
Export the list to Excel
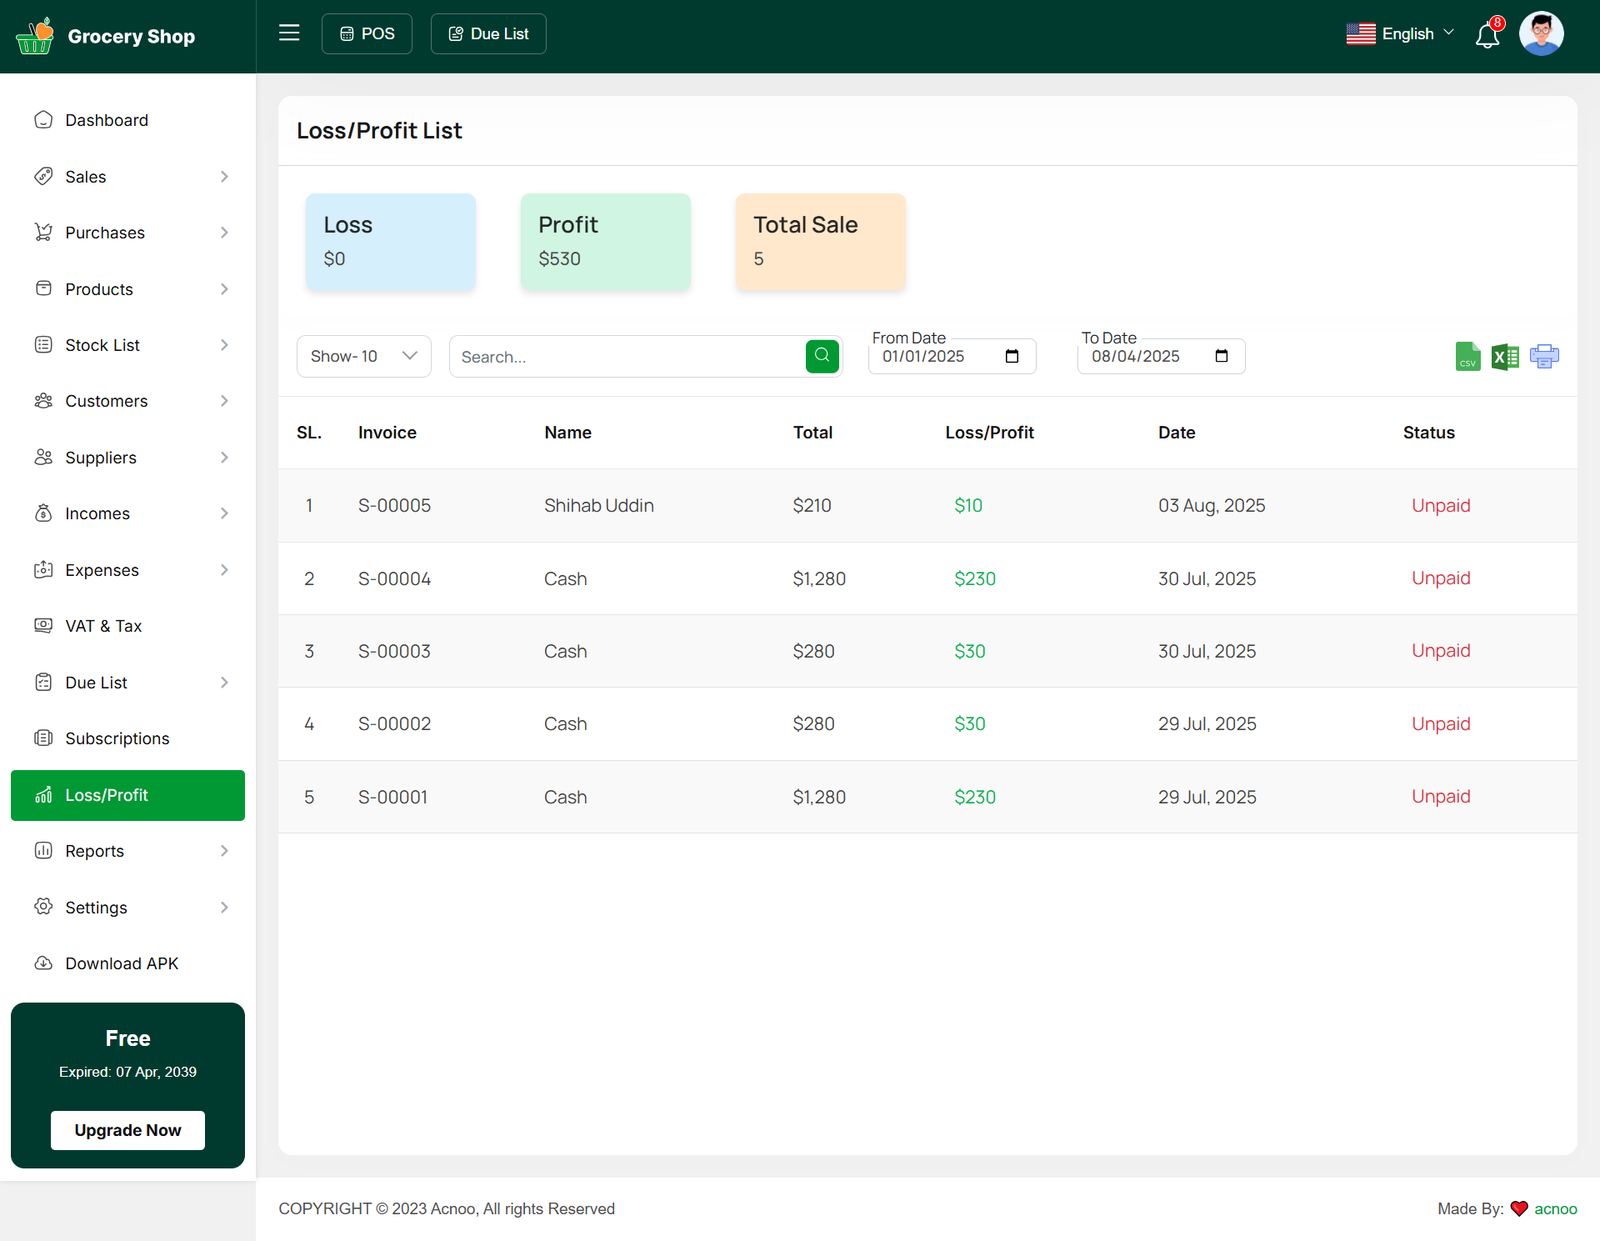[1505, 357]
